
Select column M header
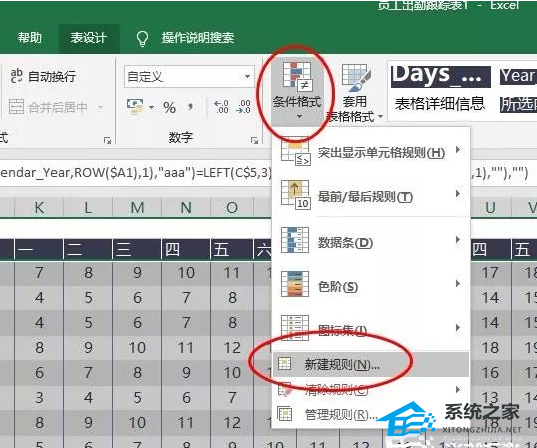click(x=137, y=208)
